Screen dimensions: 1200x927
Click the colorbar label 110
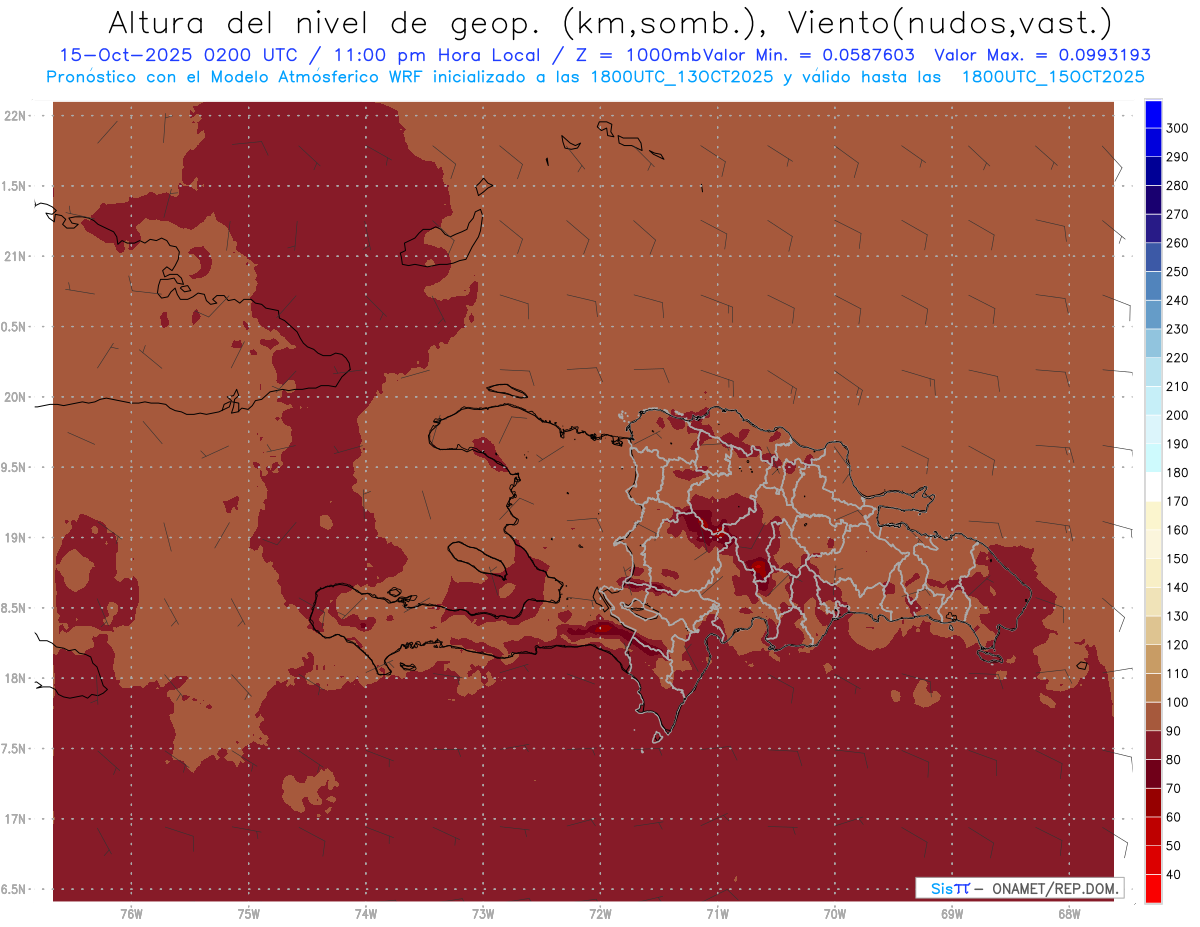pos(1176,674)
